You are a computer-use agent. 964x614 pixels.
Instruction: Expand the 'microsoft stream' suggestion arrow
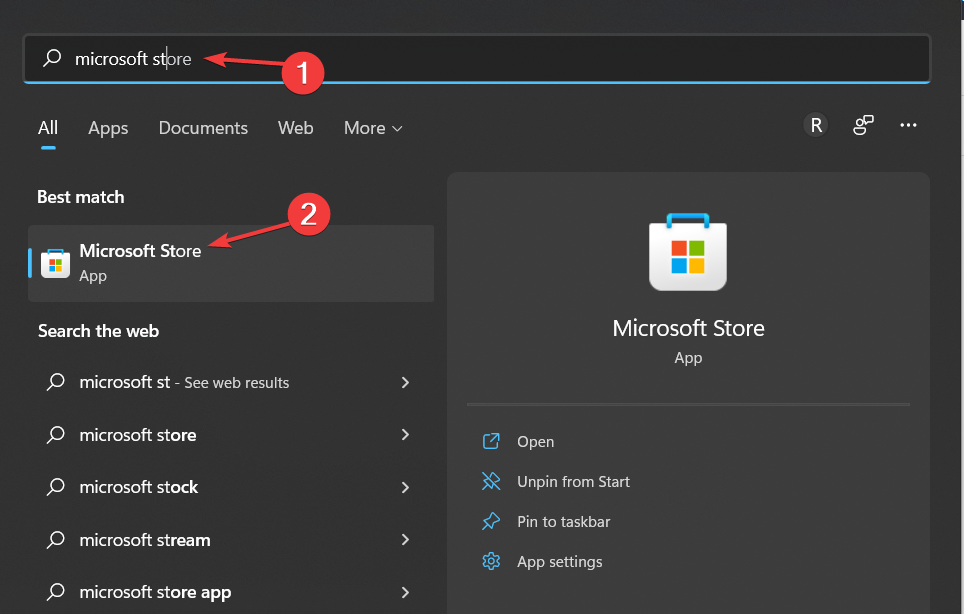pyautogui.click(x=405, y=539)
